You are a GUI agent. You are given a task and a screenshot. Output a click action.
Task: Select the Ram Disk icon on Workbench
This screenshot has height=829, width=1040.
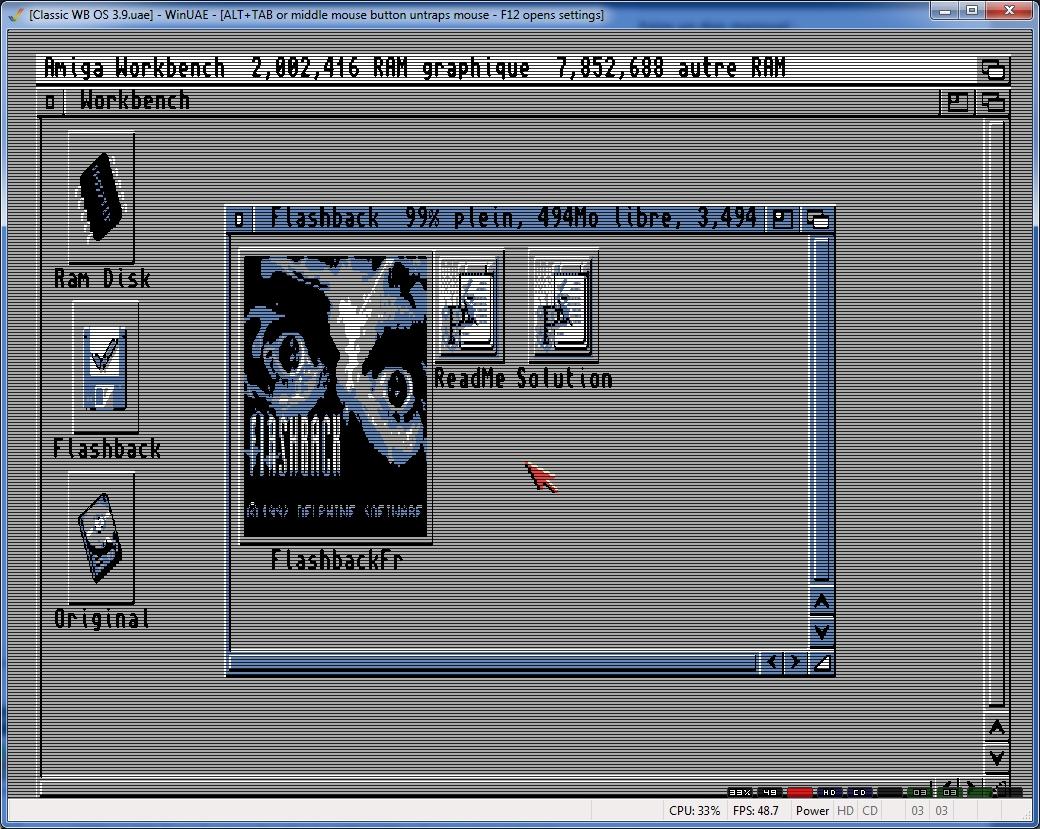pyautogui.click(x=101, y=198)
